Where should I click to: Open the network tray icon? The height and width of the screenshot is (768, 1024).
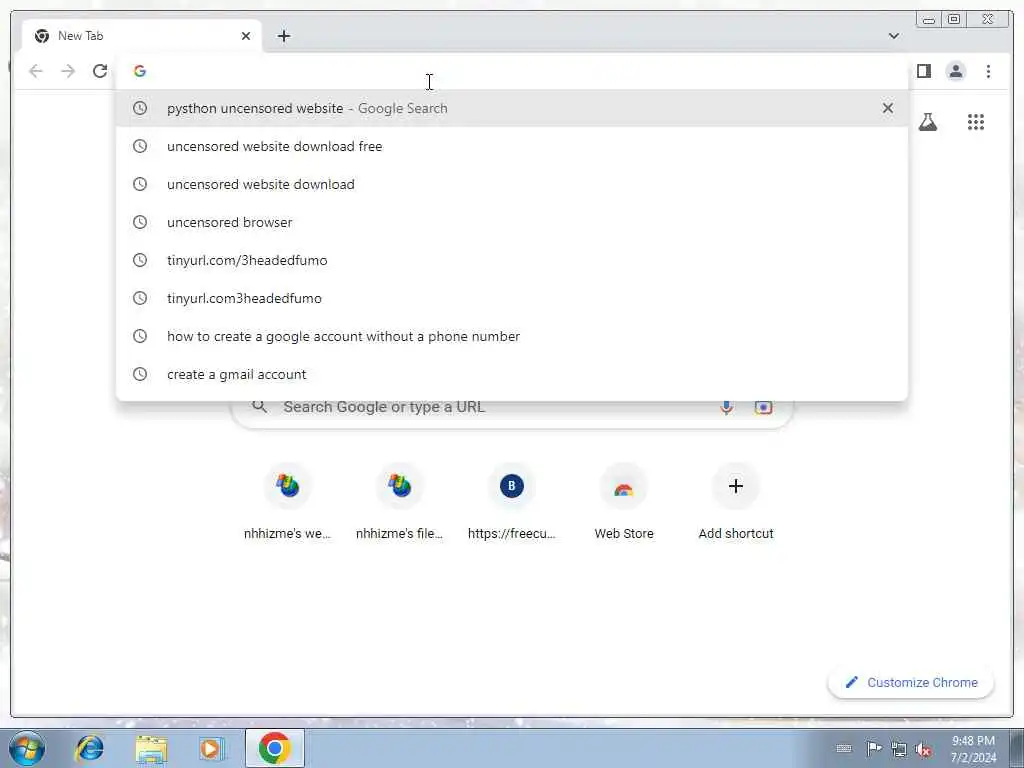click(x=899, y=749)
